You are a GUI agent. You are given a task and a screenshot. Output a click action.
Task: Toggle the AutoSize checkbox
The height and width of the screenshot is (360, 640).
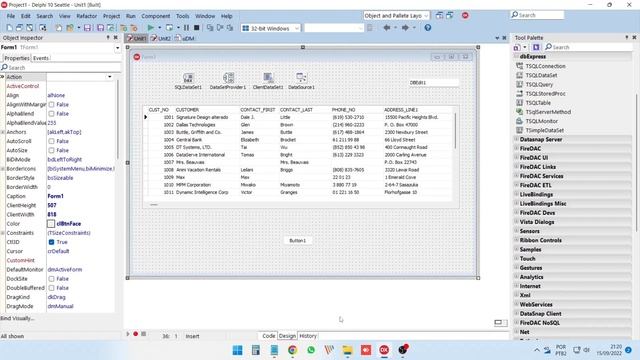tap(51, 150)
